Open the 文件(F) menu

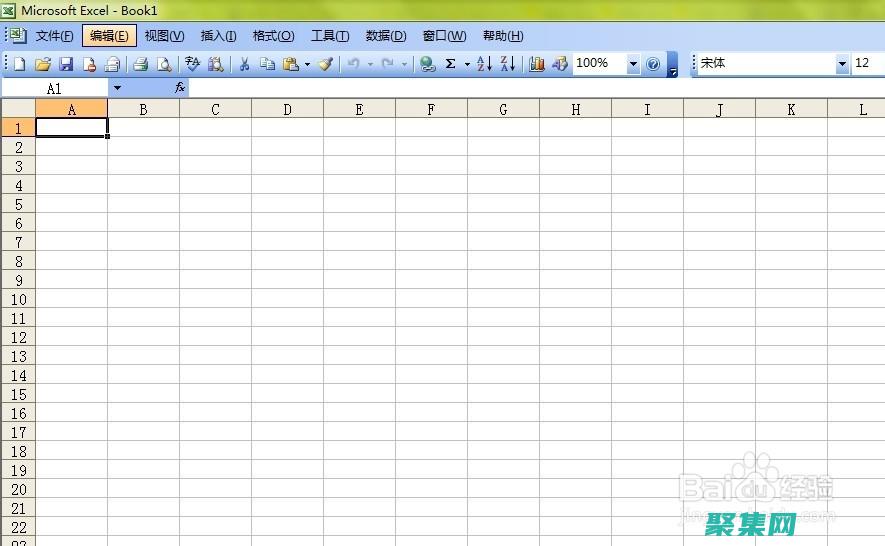tap(54, 36)
